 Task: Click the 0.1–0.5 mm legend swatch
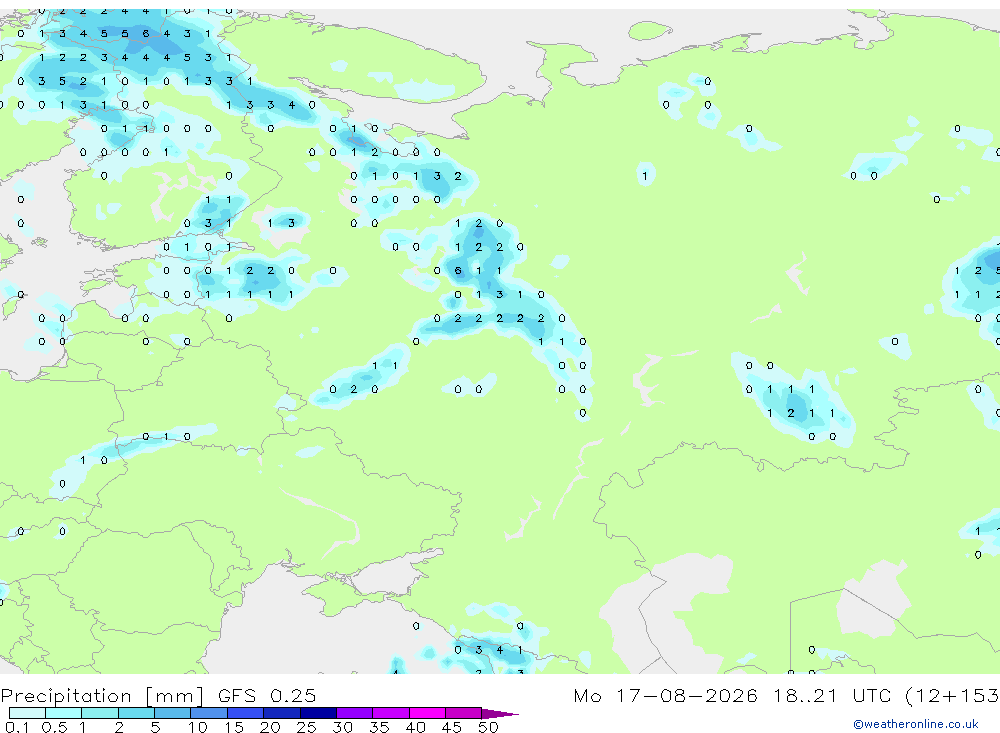tap(27, 713)
